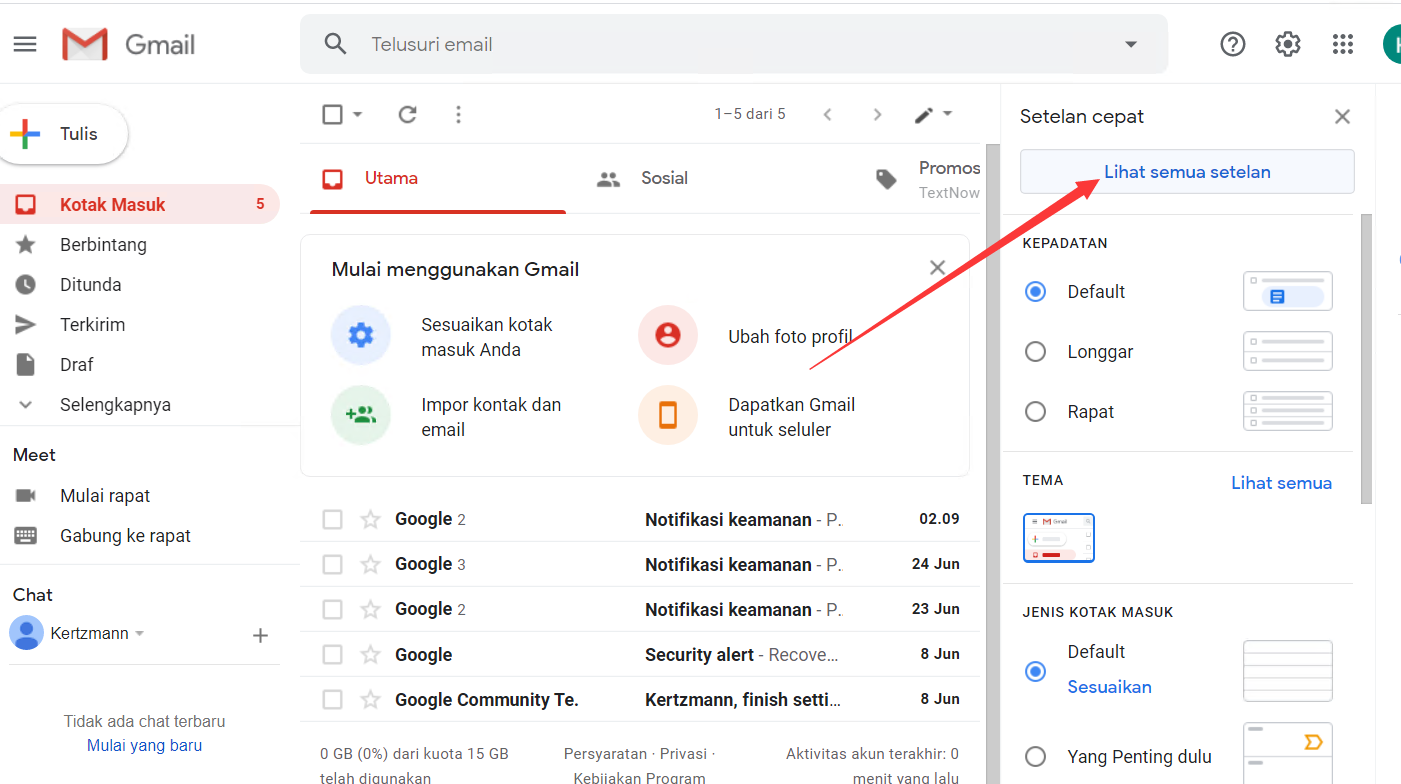Open Terkirim folder
Screen dimensions: 1401x784
[x=140, y=325]
